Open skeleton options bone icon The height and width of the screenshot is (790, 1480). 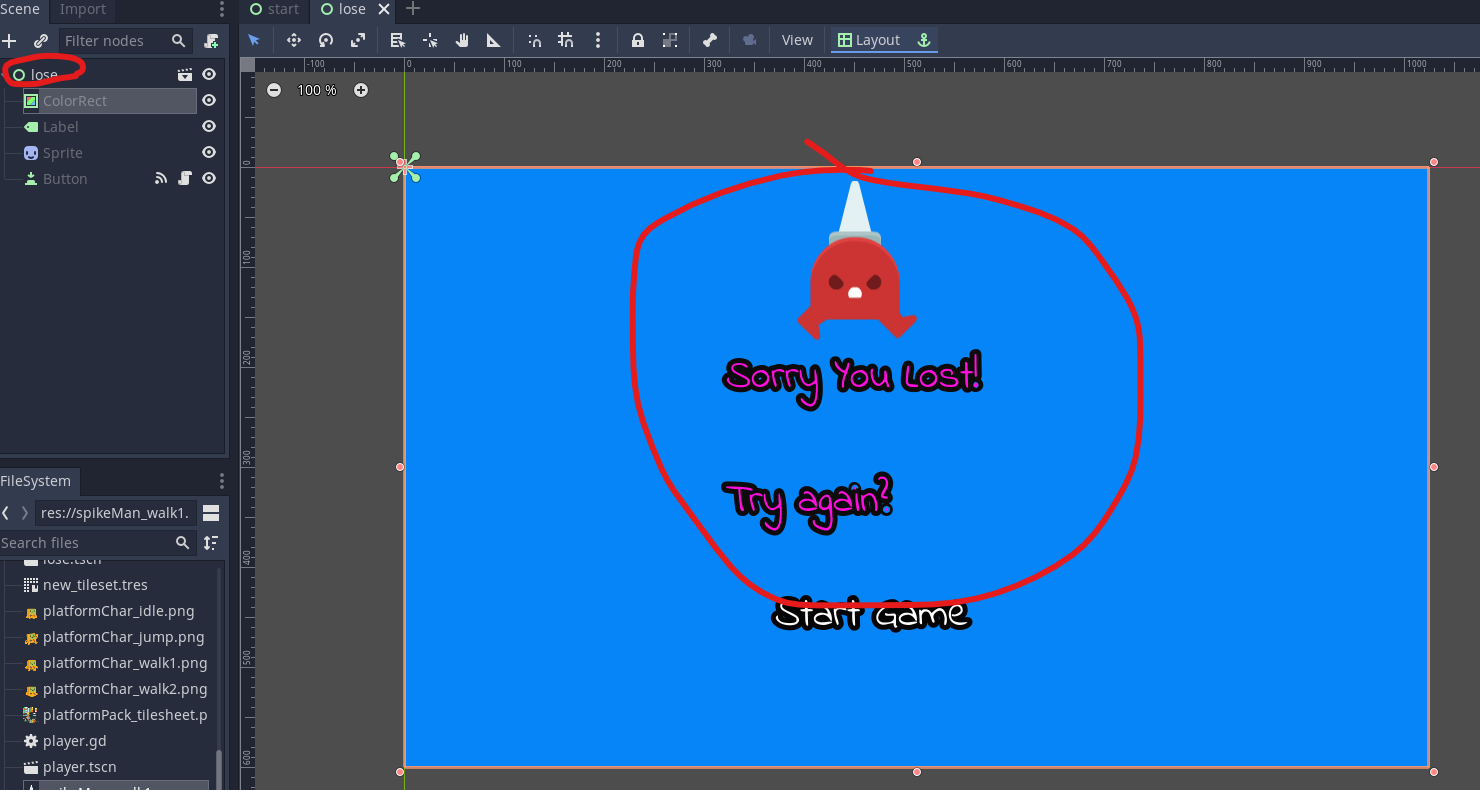[710, 40]
